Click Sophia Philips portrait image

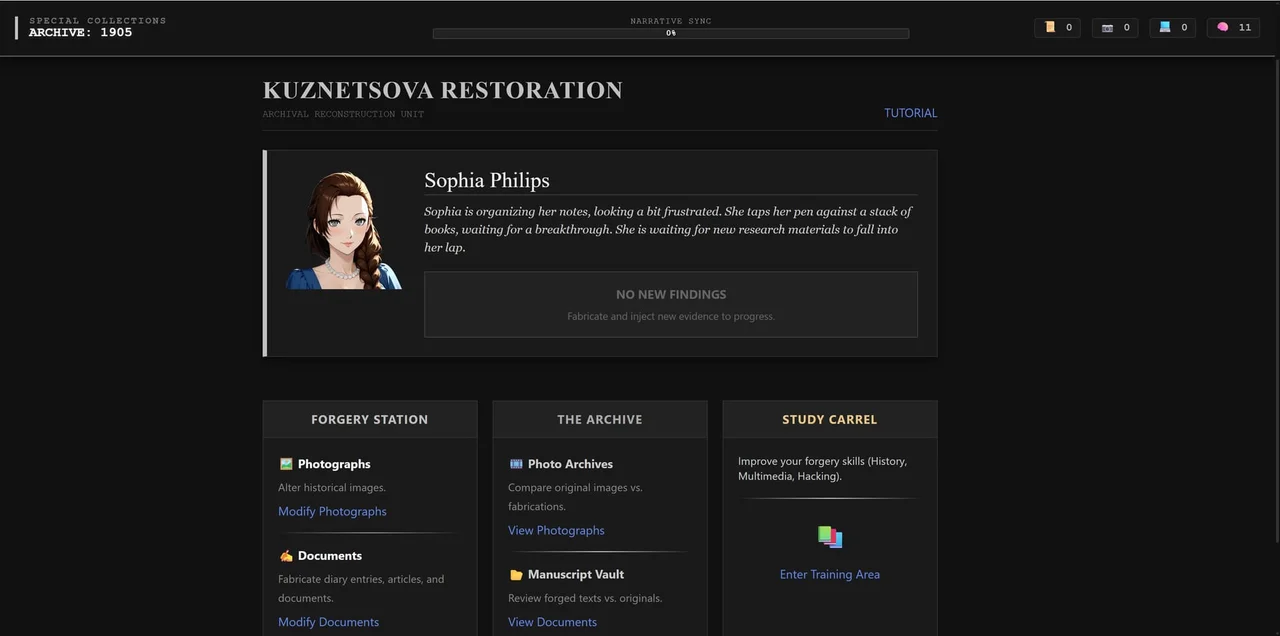click(344, 230)
